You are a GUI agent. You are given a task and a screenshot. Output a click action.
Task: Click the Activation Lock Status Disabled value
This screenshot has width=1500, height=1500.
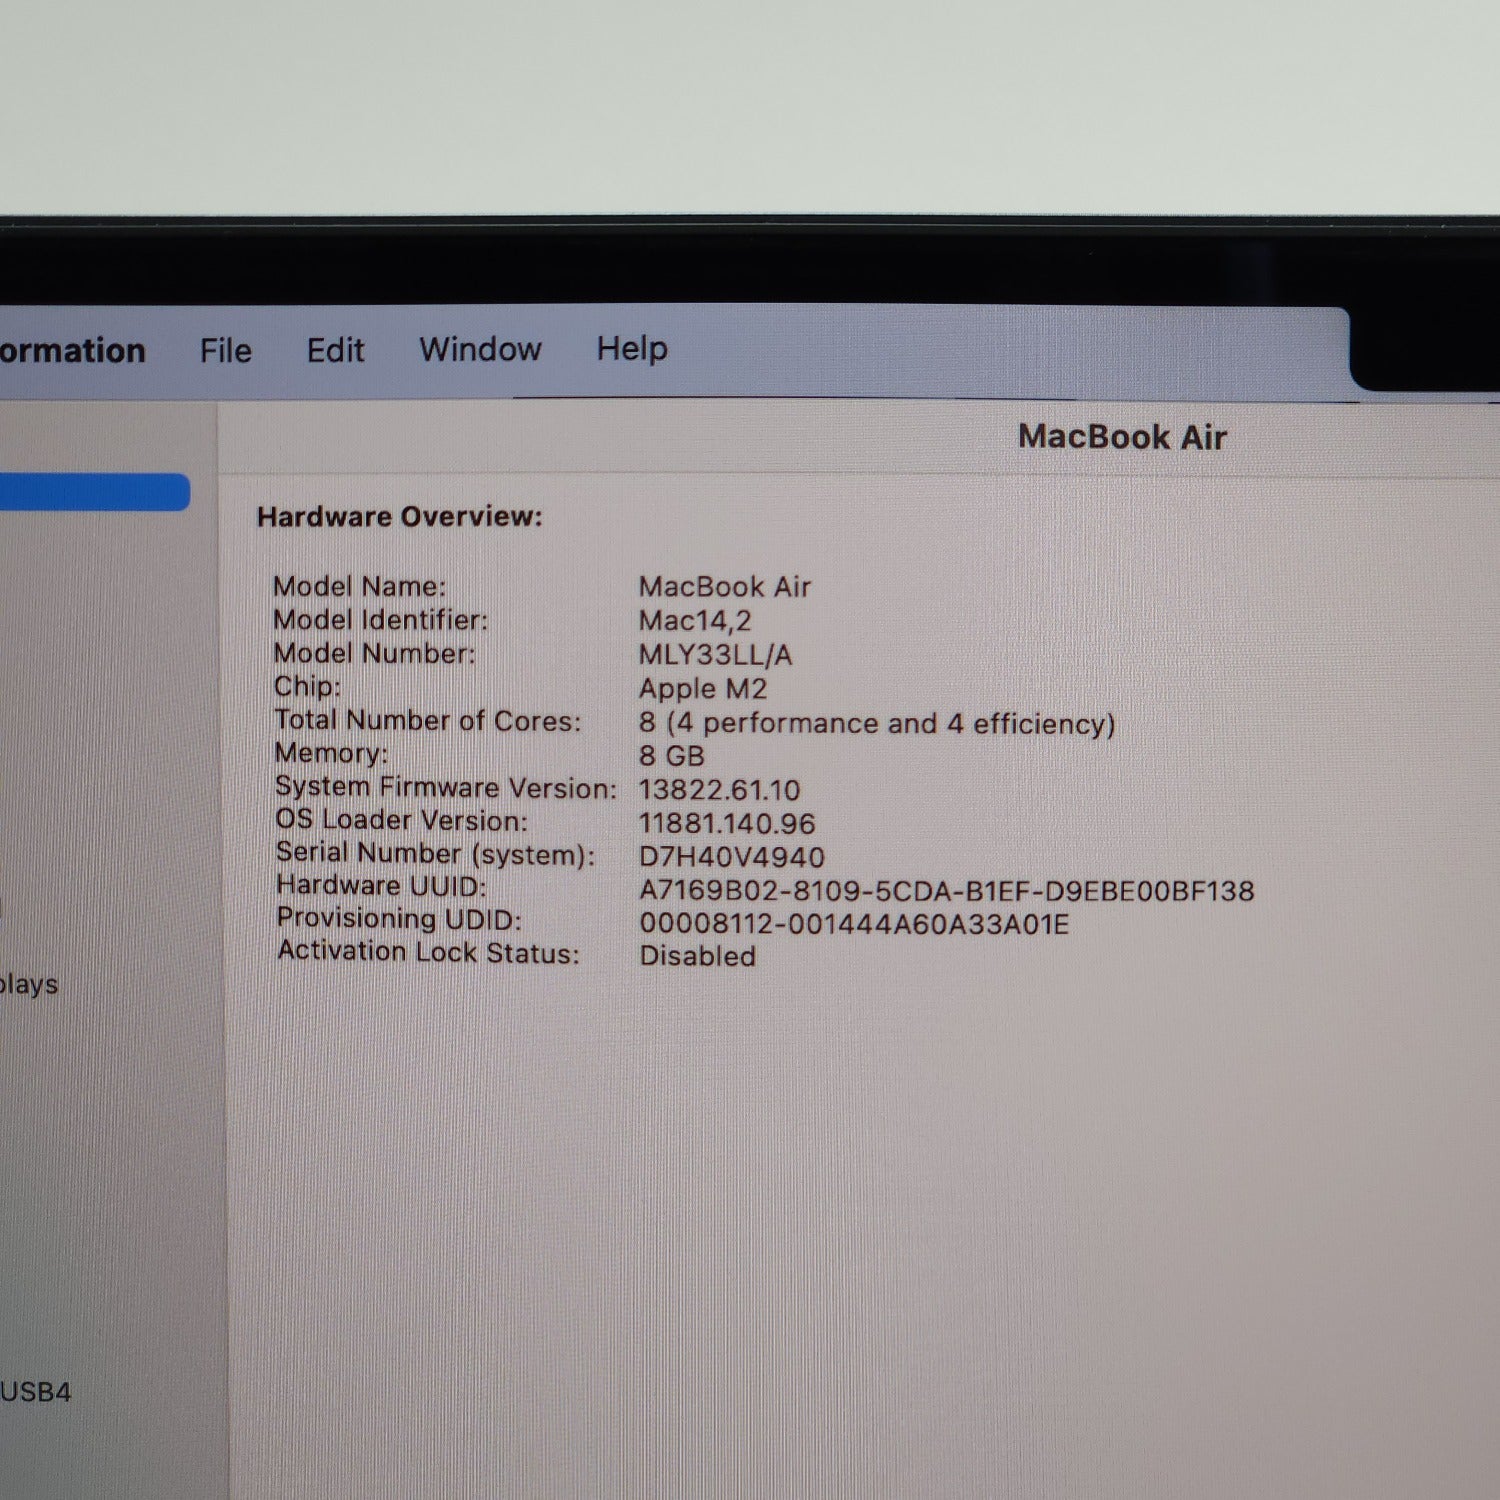697,956
